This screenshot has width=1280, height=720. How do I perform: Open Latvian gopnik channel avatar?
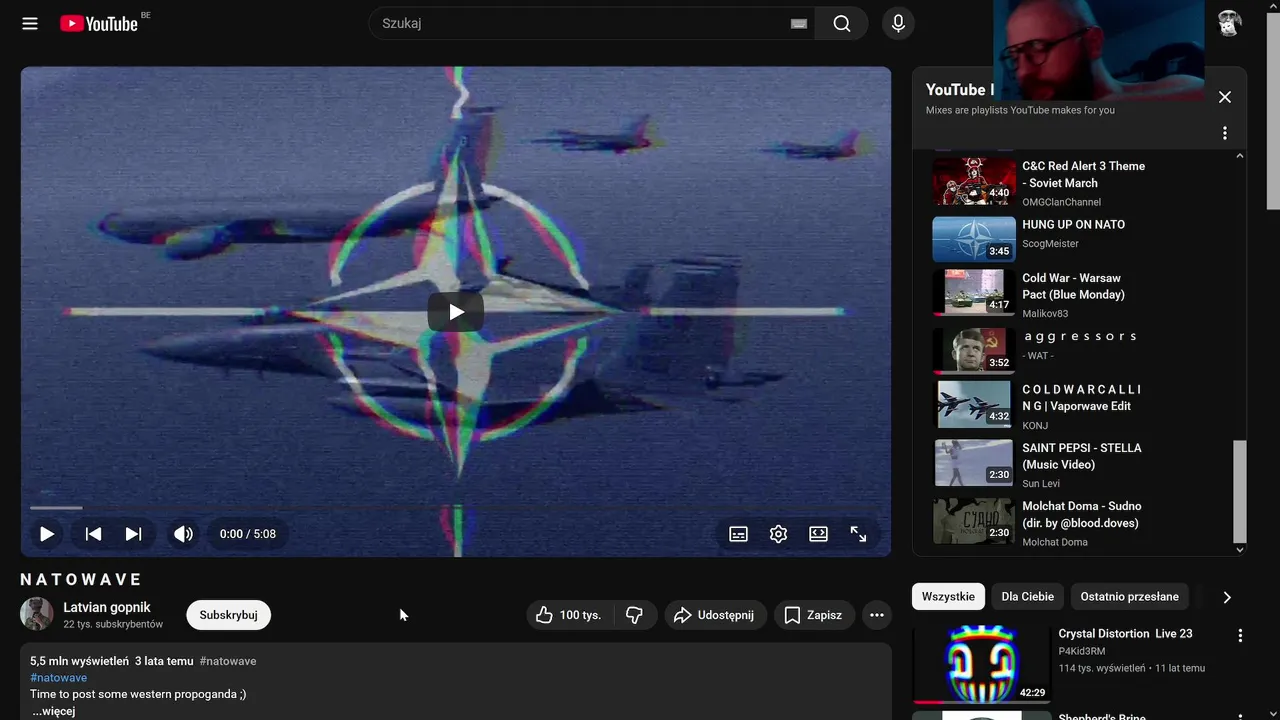37,614
